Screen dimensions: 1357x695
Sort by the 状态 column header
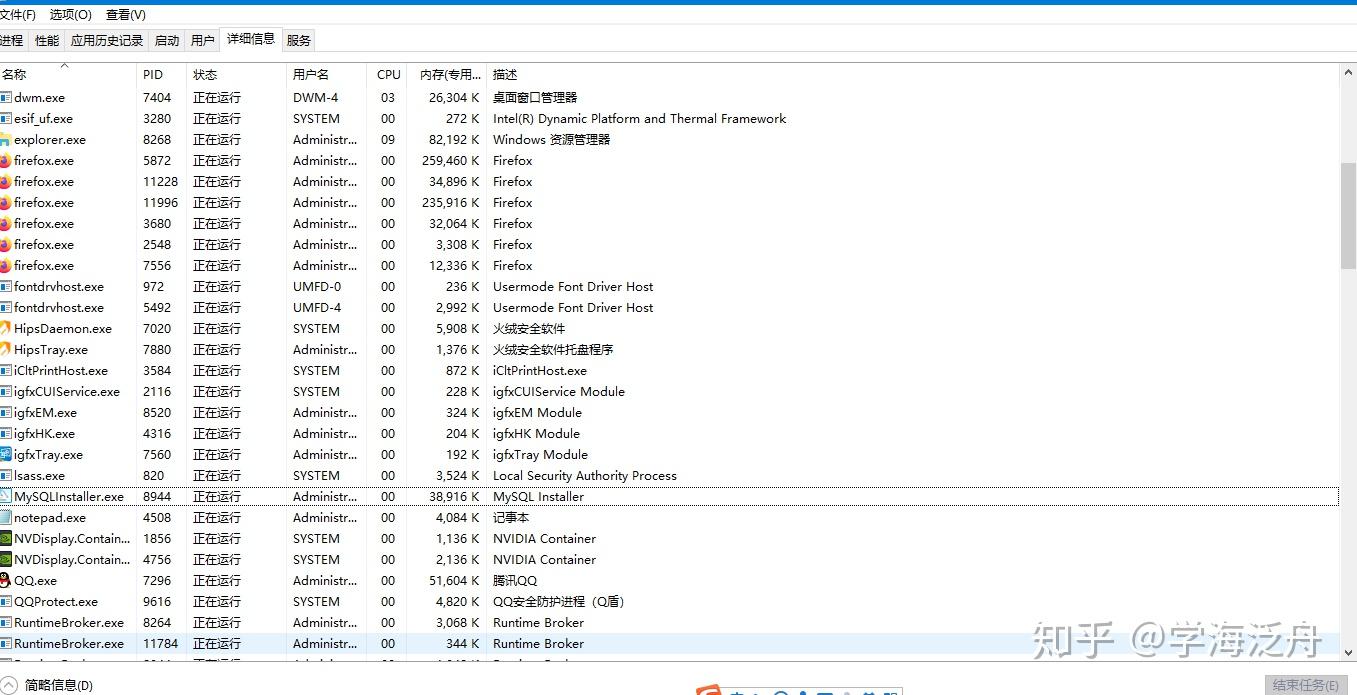pos(236,74)
